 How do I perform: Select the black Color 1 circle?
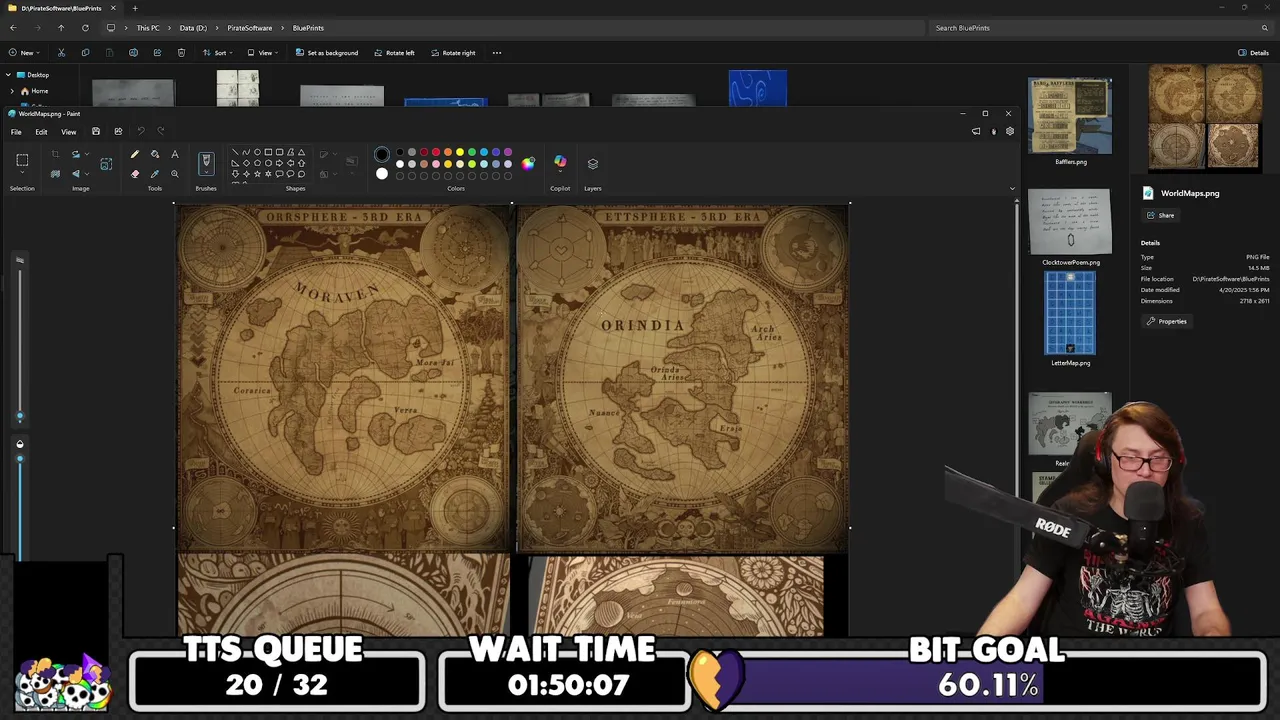coord(382,154)
